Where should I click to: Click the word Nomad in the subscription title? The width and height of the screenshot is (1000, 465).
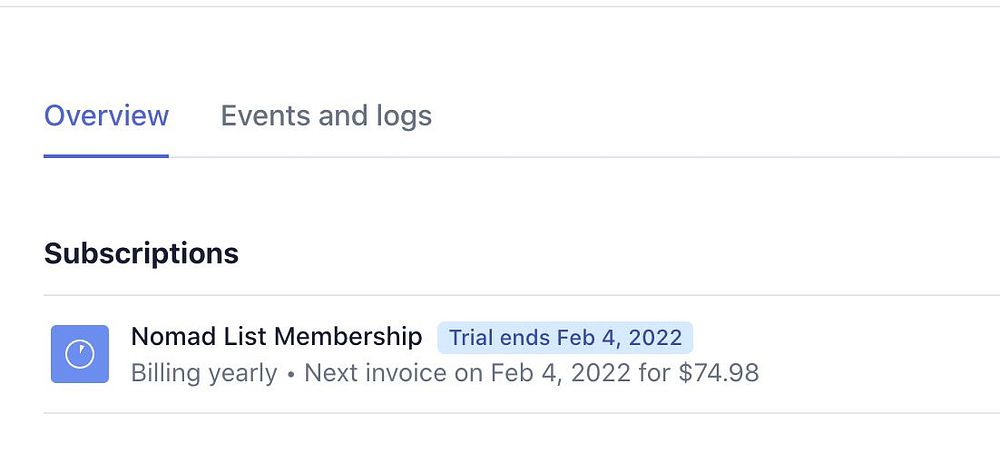coord(167,337)
